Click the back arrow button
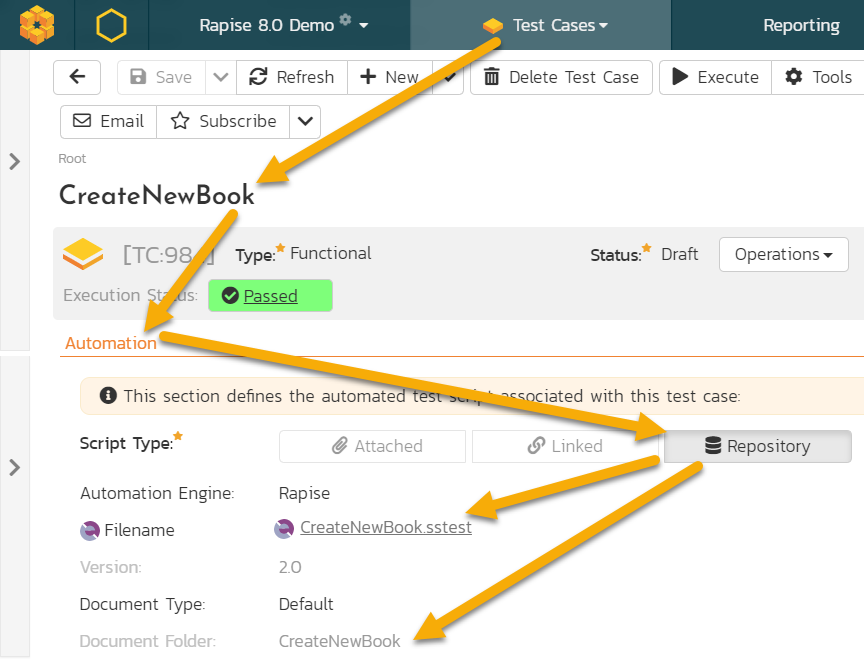Screen dimensions: 864x665 [x=77, y=77]
